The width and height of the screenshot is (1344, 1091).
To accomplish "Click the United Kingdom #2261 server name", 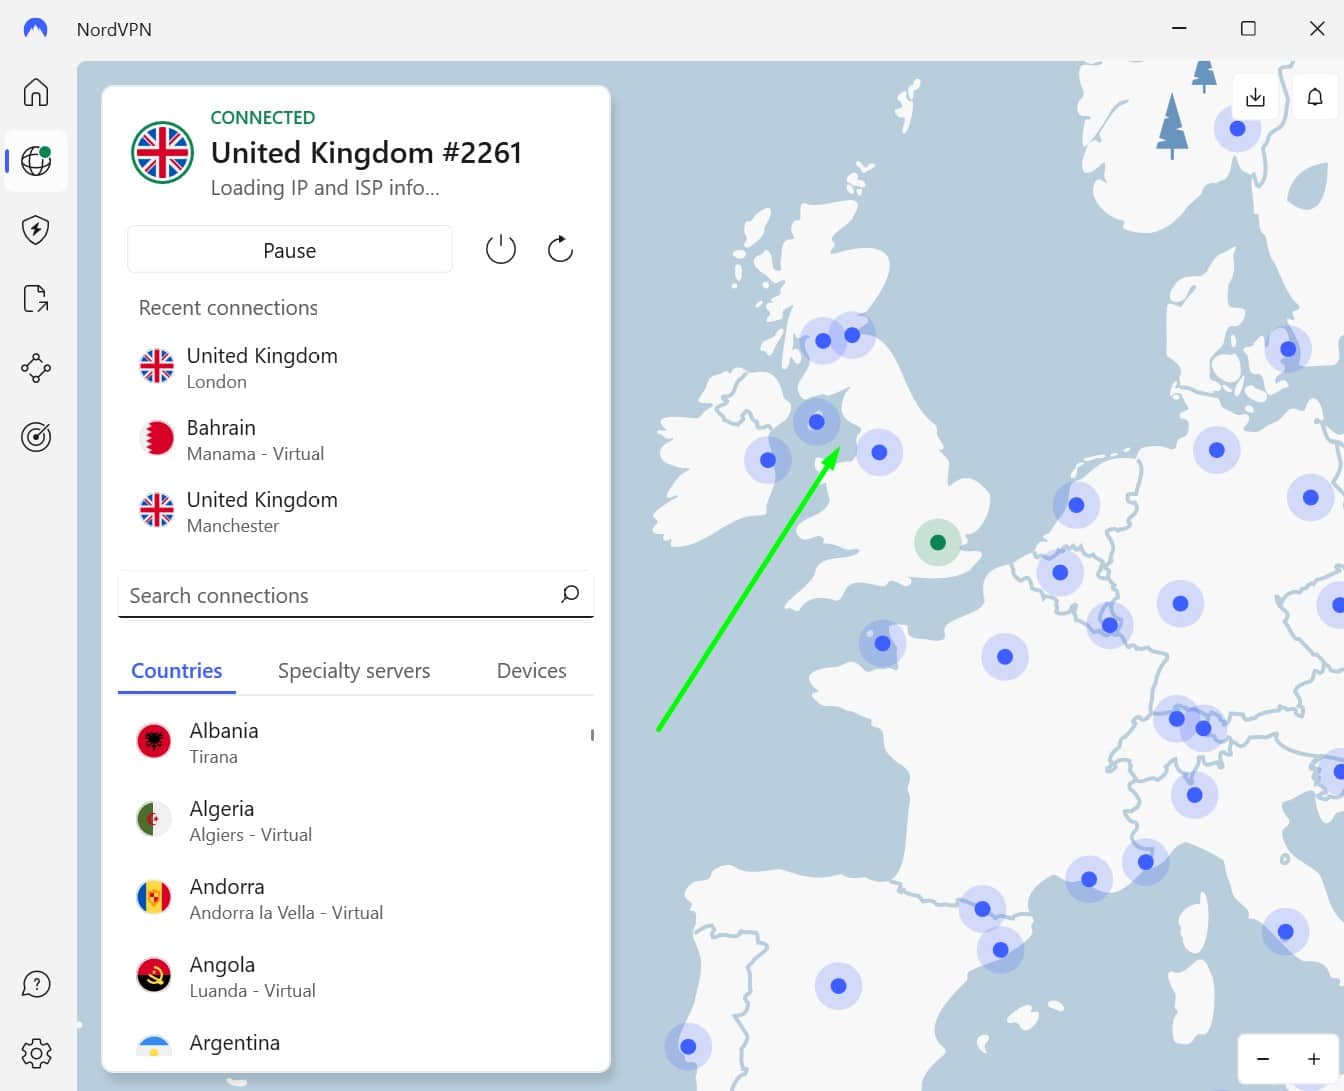I will [366, 152].
